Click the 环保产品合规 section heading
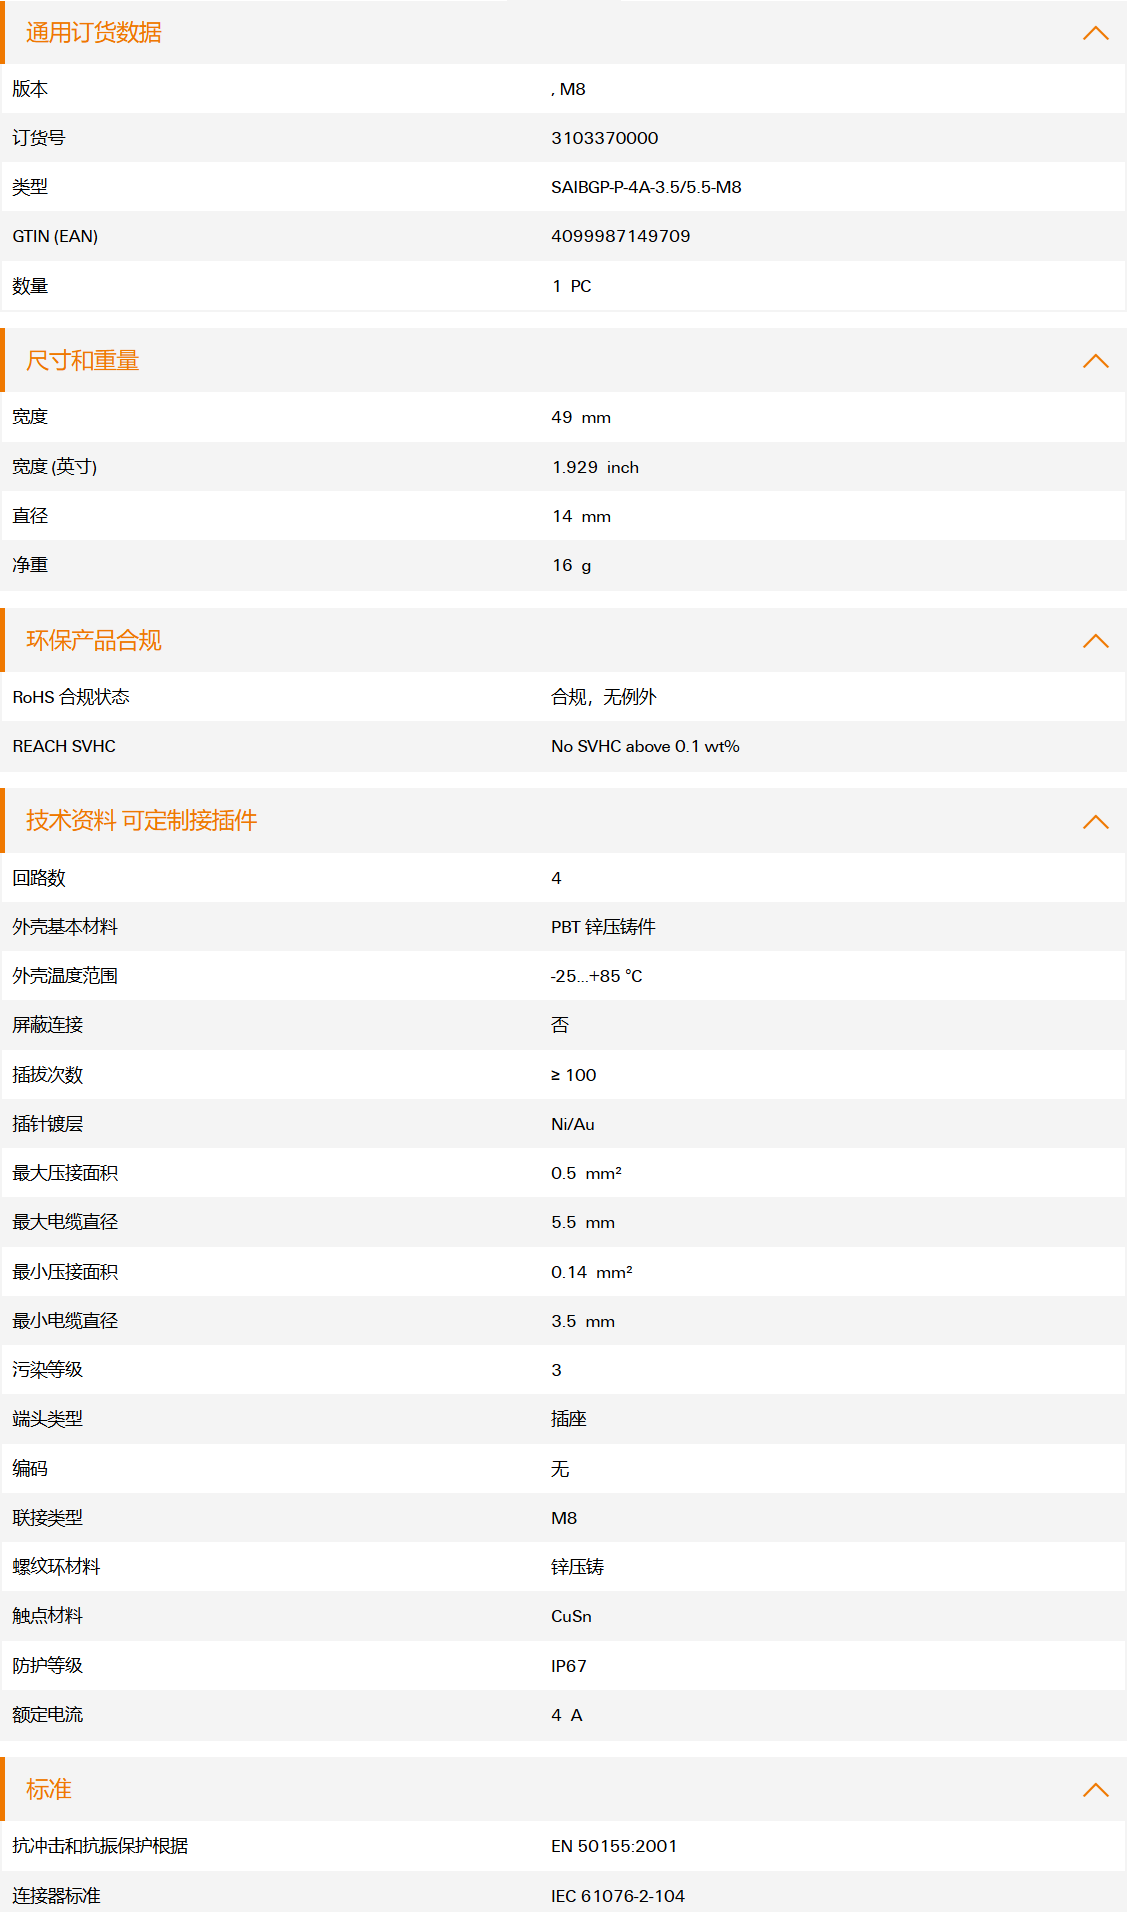The width and height of the screenshot is (1127, 1912). point(94,641)
